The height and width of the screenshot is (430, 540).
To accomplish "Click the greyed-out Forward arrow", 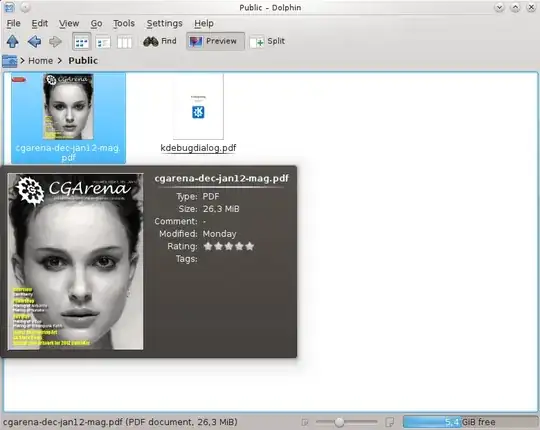I will pyautogui.click(x=55, y=42).
